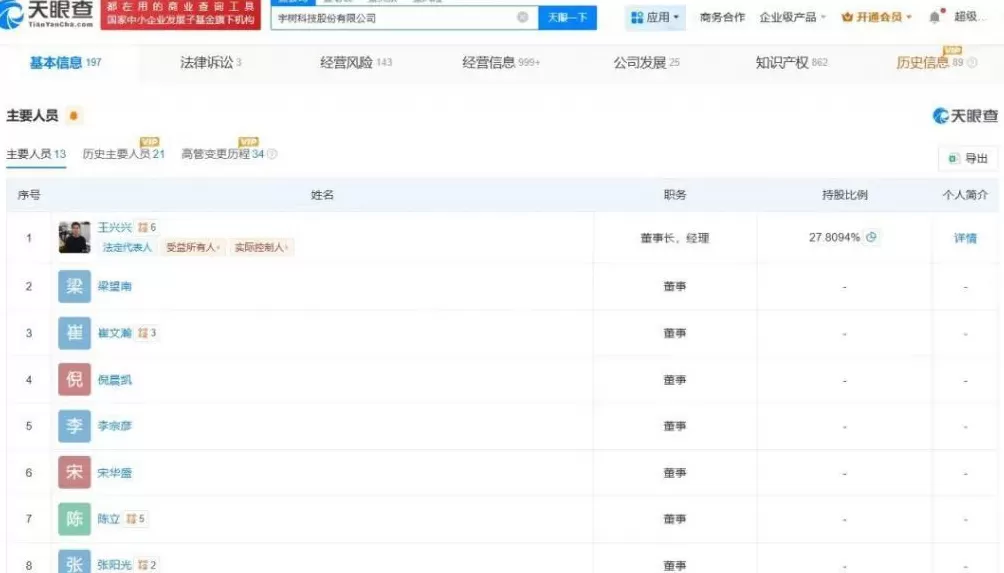
Task: Clear the search box with the X icon
Action: click(x=522, y=17)
